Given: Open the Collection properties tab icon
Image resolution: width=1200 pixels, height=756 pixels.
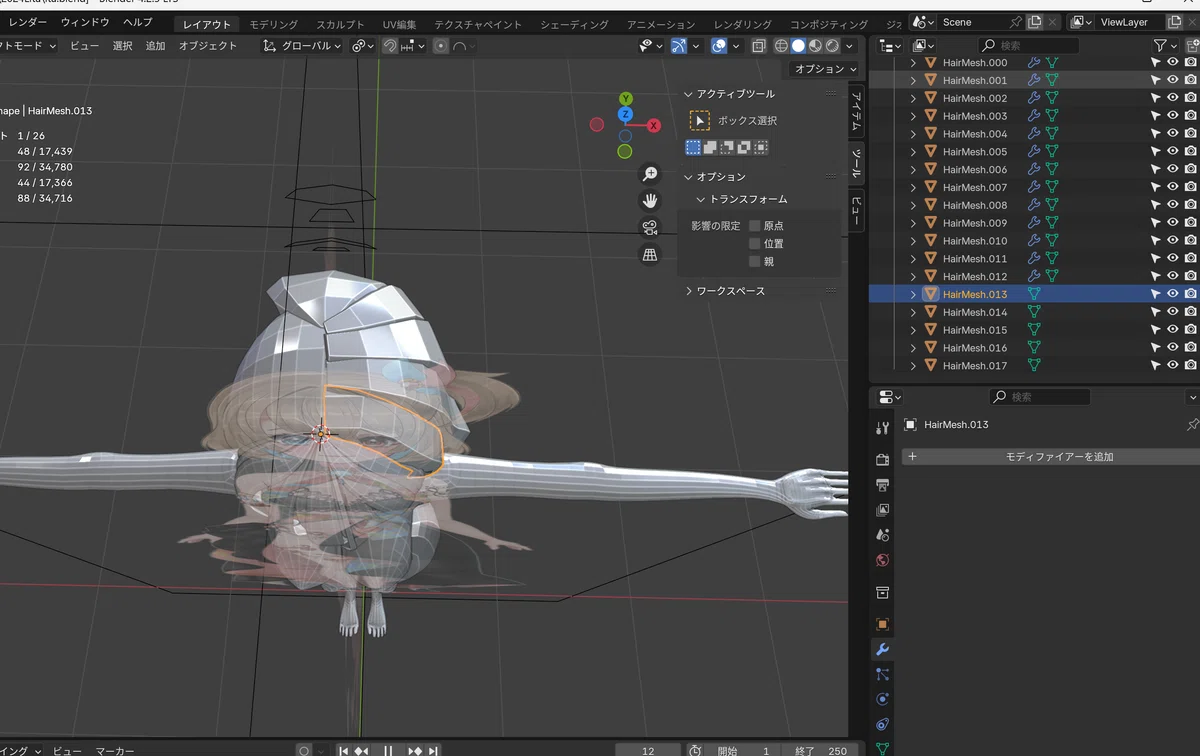Looking at the screenshot, I should (x=882, y=593).
